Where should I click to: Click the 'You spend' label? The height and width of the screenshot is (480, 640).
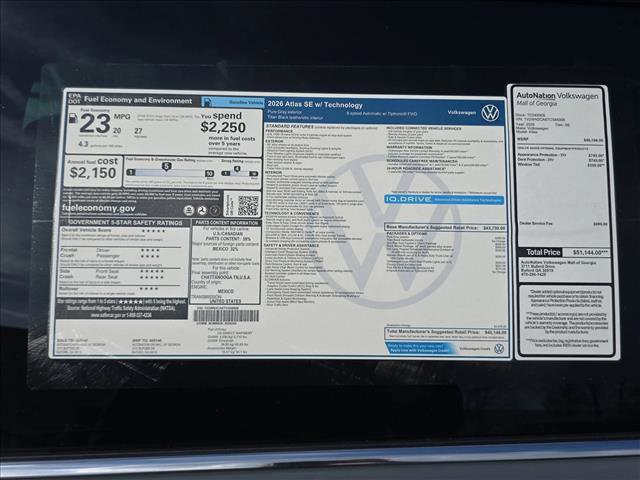(221, 116)
